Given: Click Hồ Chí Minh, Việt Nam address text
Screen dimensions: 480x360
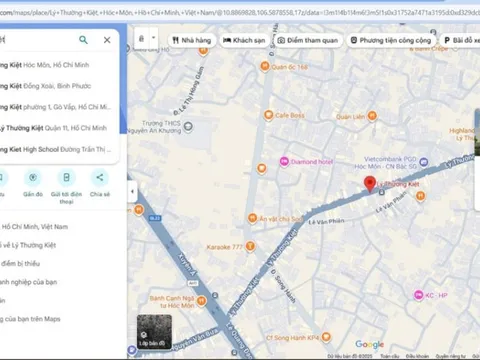Looking at the screenshot, I should (x=34, y=227).
